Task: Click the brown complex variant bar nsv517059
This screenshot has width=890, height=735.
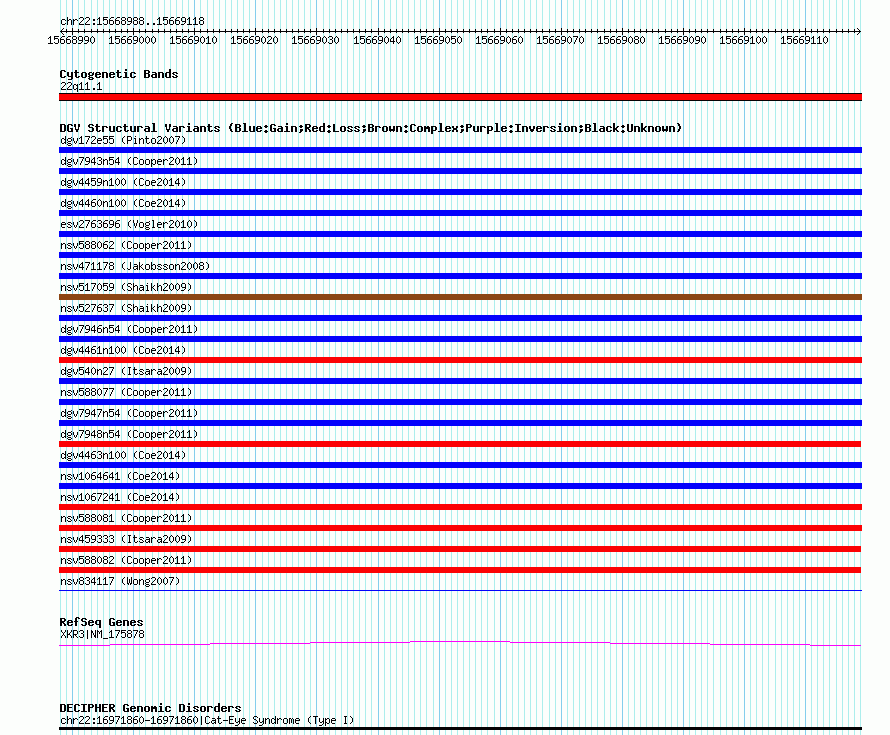Action: [460, 297]
